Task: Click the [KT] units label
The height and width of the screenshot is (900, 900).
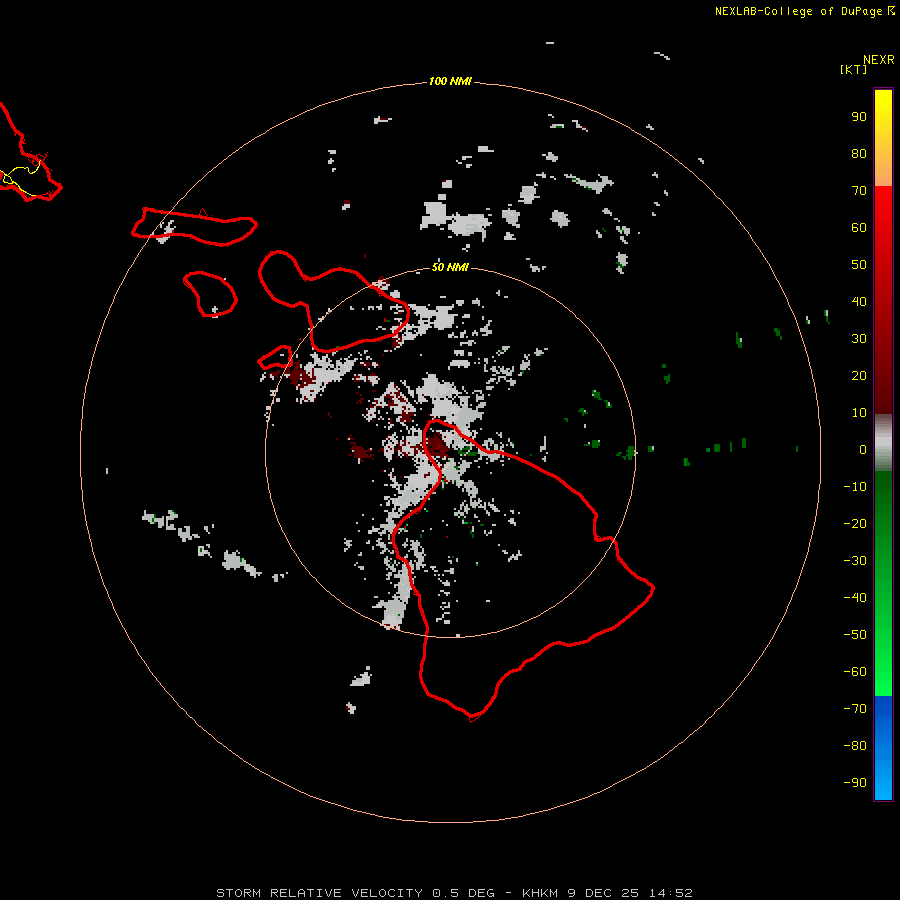Action: 853,69
